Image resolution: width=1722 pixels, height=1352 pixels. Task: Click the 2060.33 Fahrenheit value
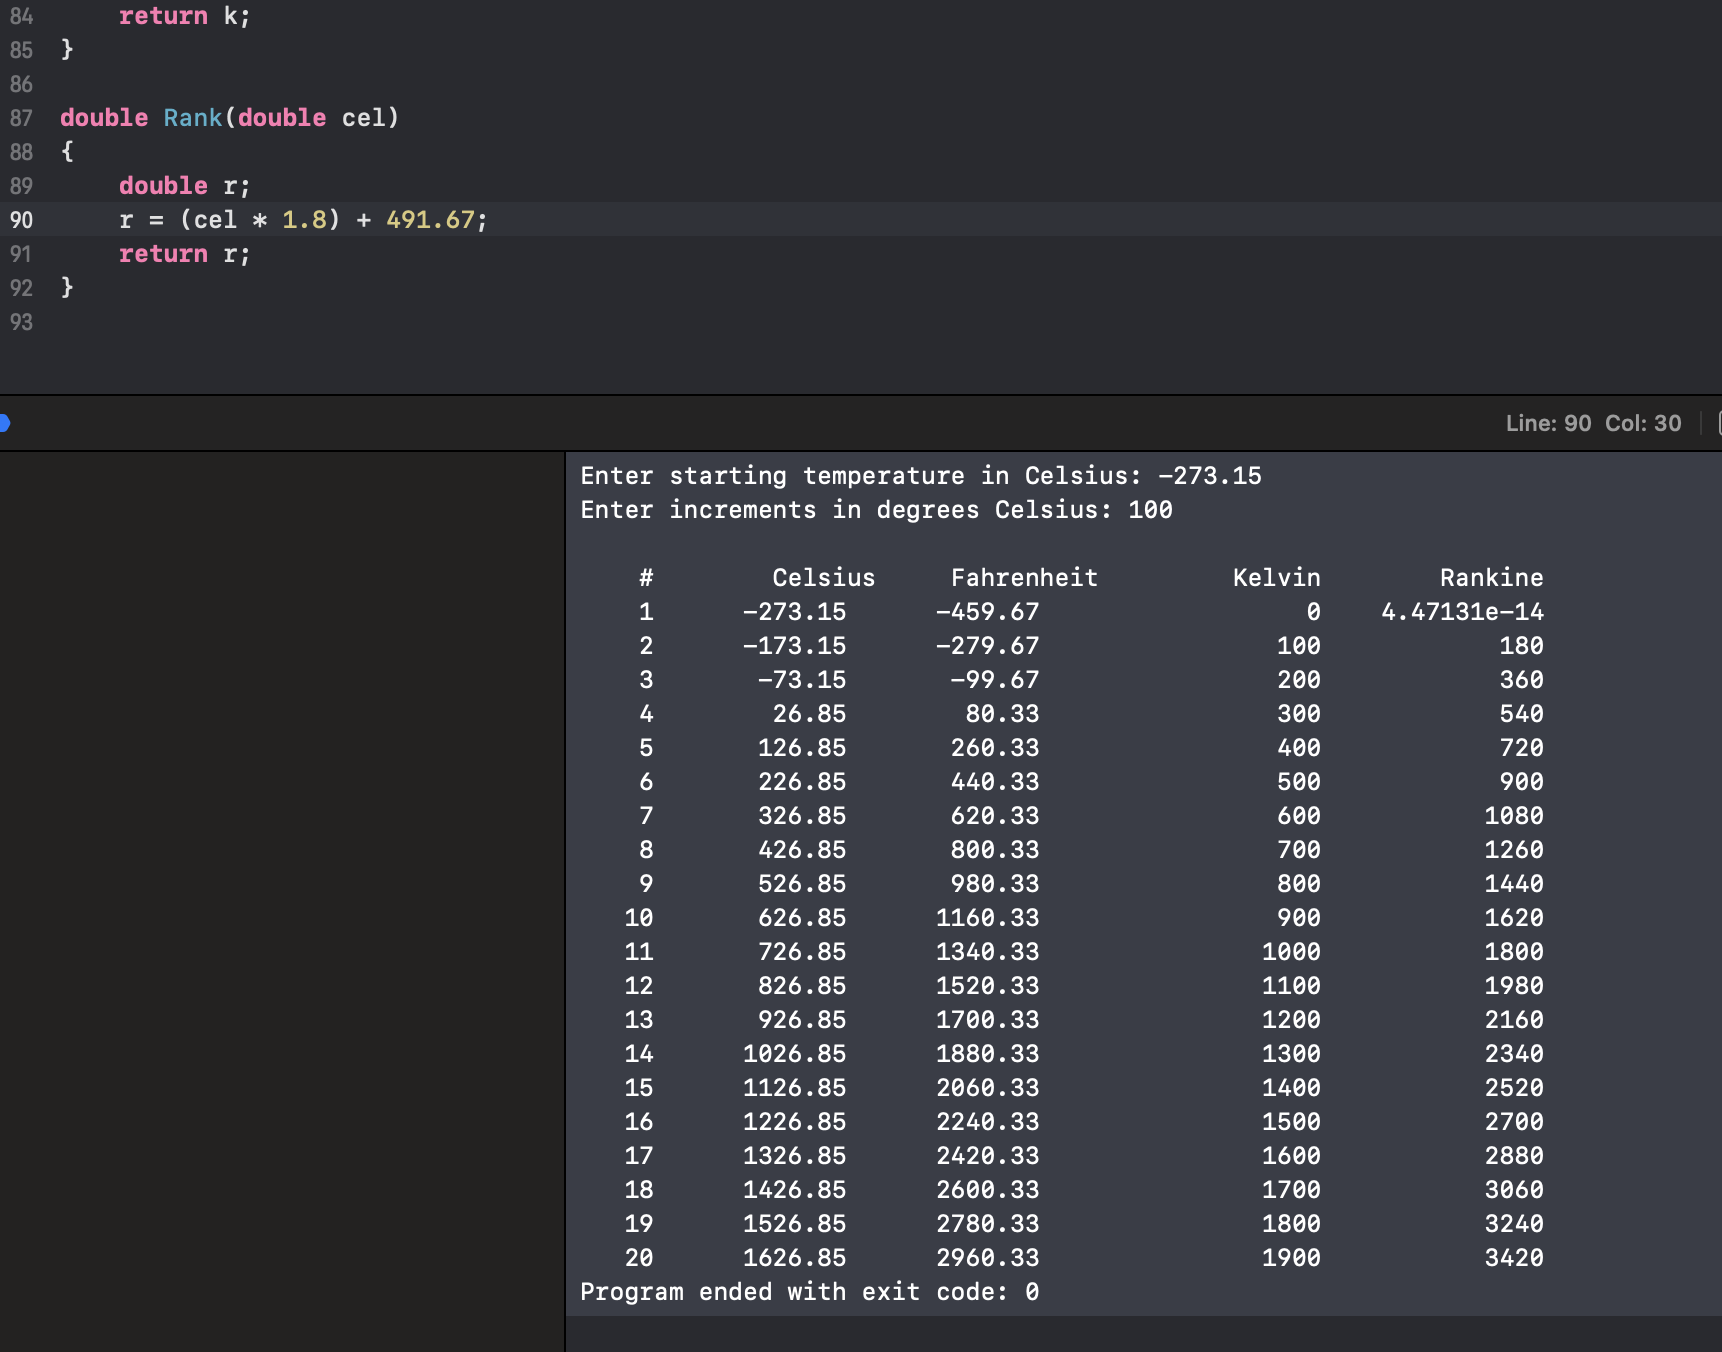tap(987, 1088)
